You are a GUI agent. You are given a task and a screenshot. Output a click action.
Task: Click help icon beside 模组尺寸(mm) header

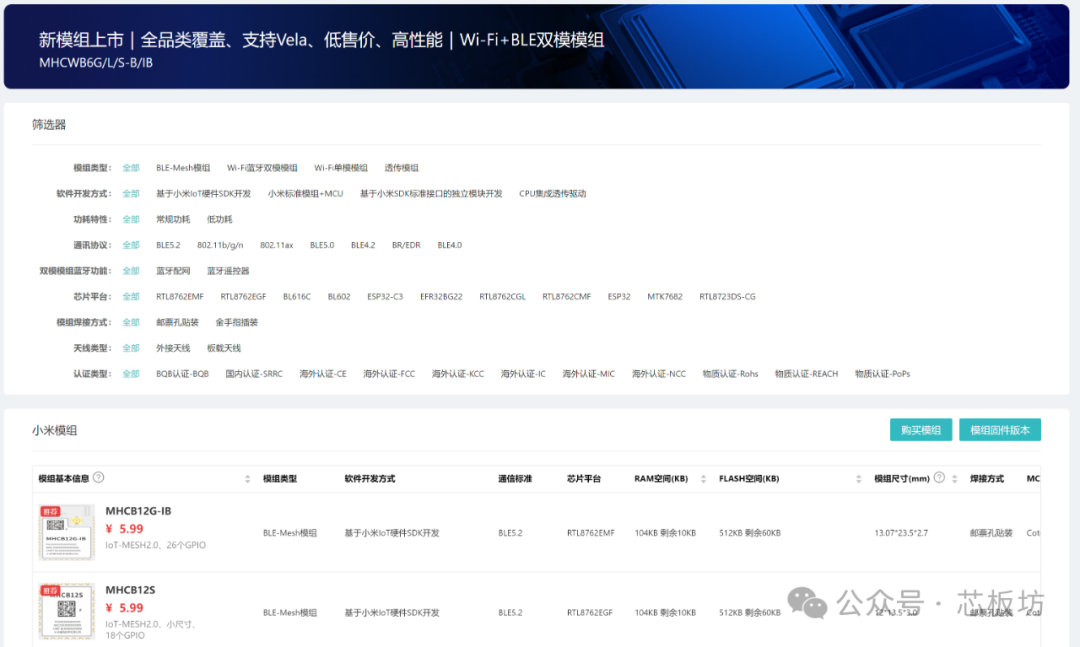click(939, 477)
